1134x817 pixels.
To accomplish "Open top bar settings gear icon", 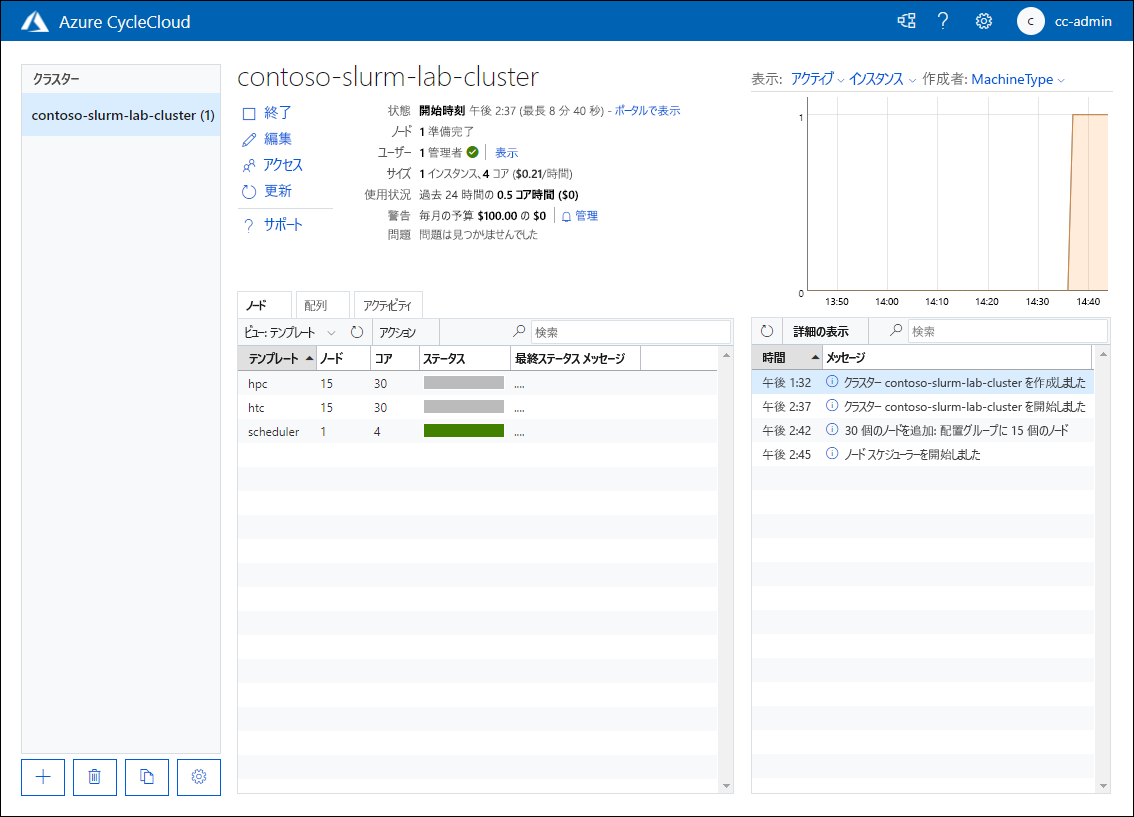I will click(983, 20).
